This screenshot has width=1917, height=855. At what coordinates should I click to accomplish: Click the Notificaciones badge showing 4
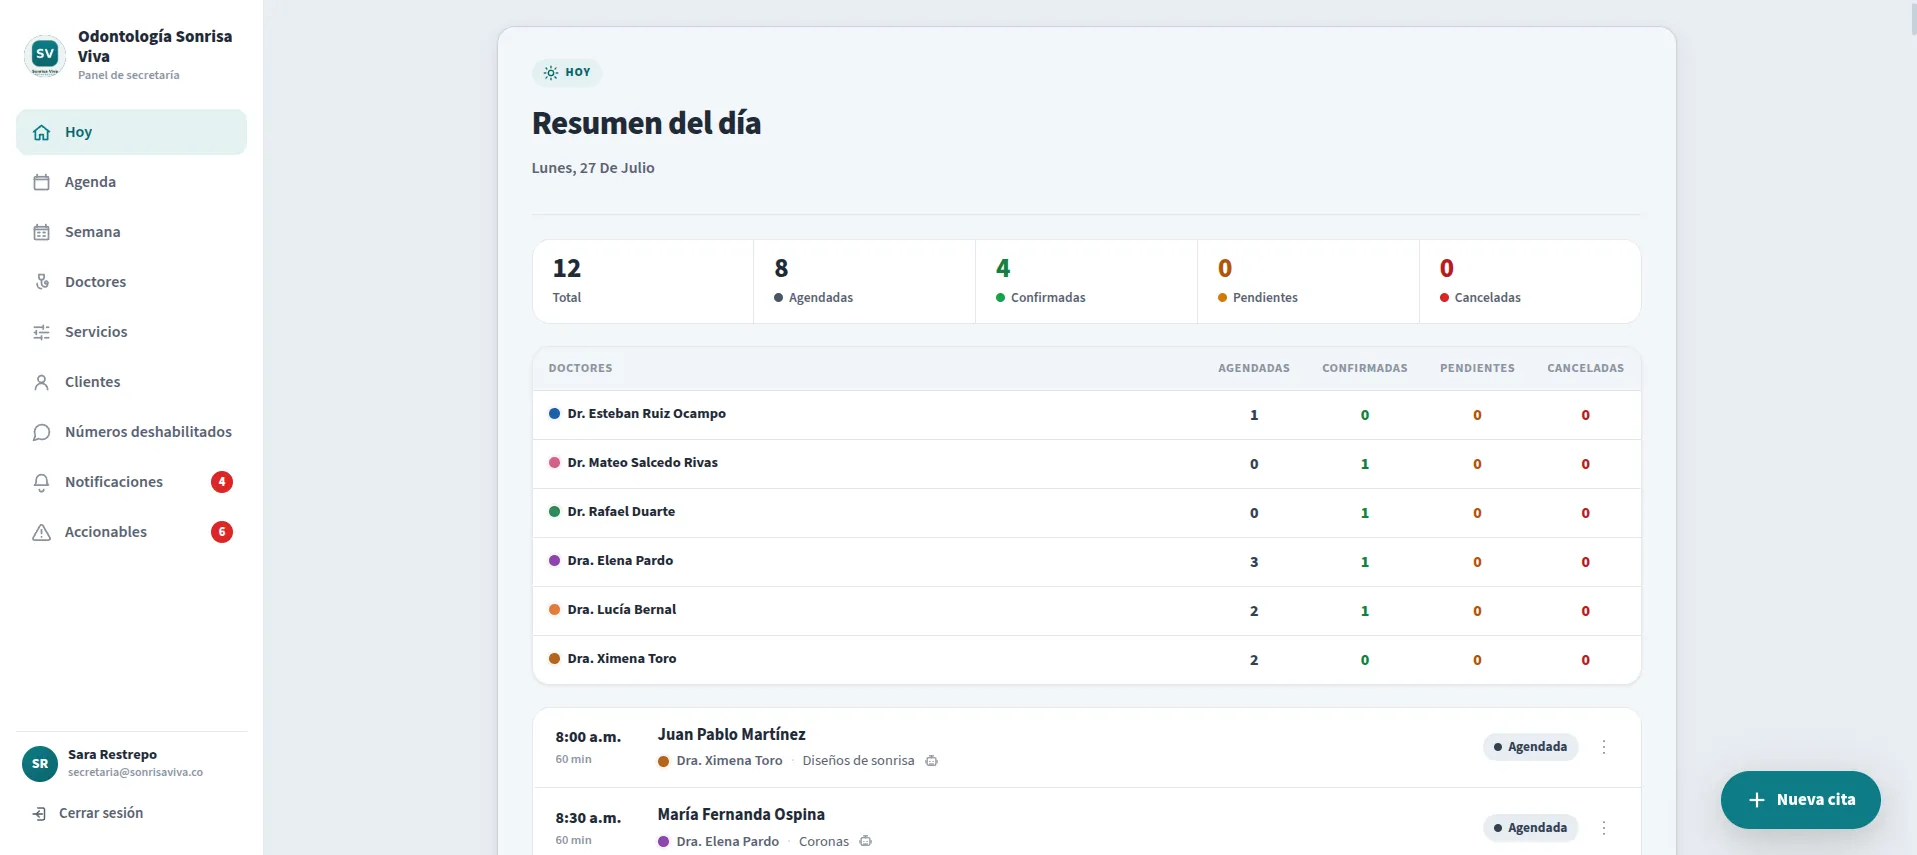pyautogui.click(x=222, y=482)
